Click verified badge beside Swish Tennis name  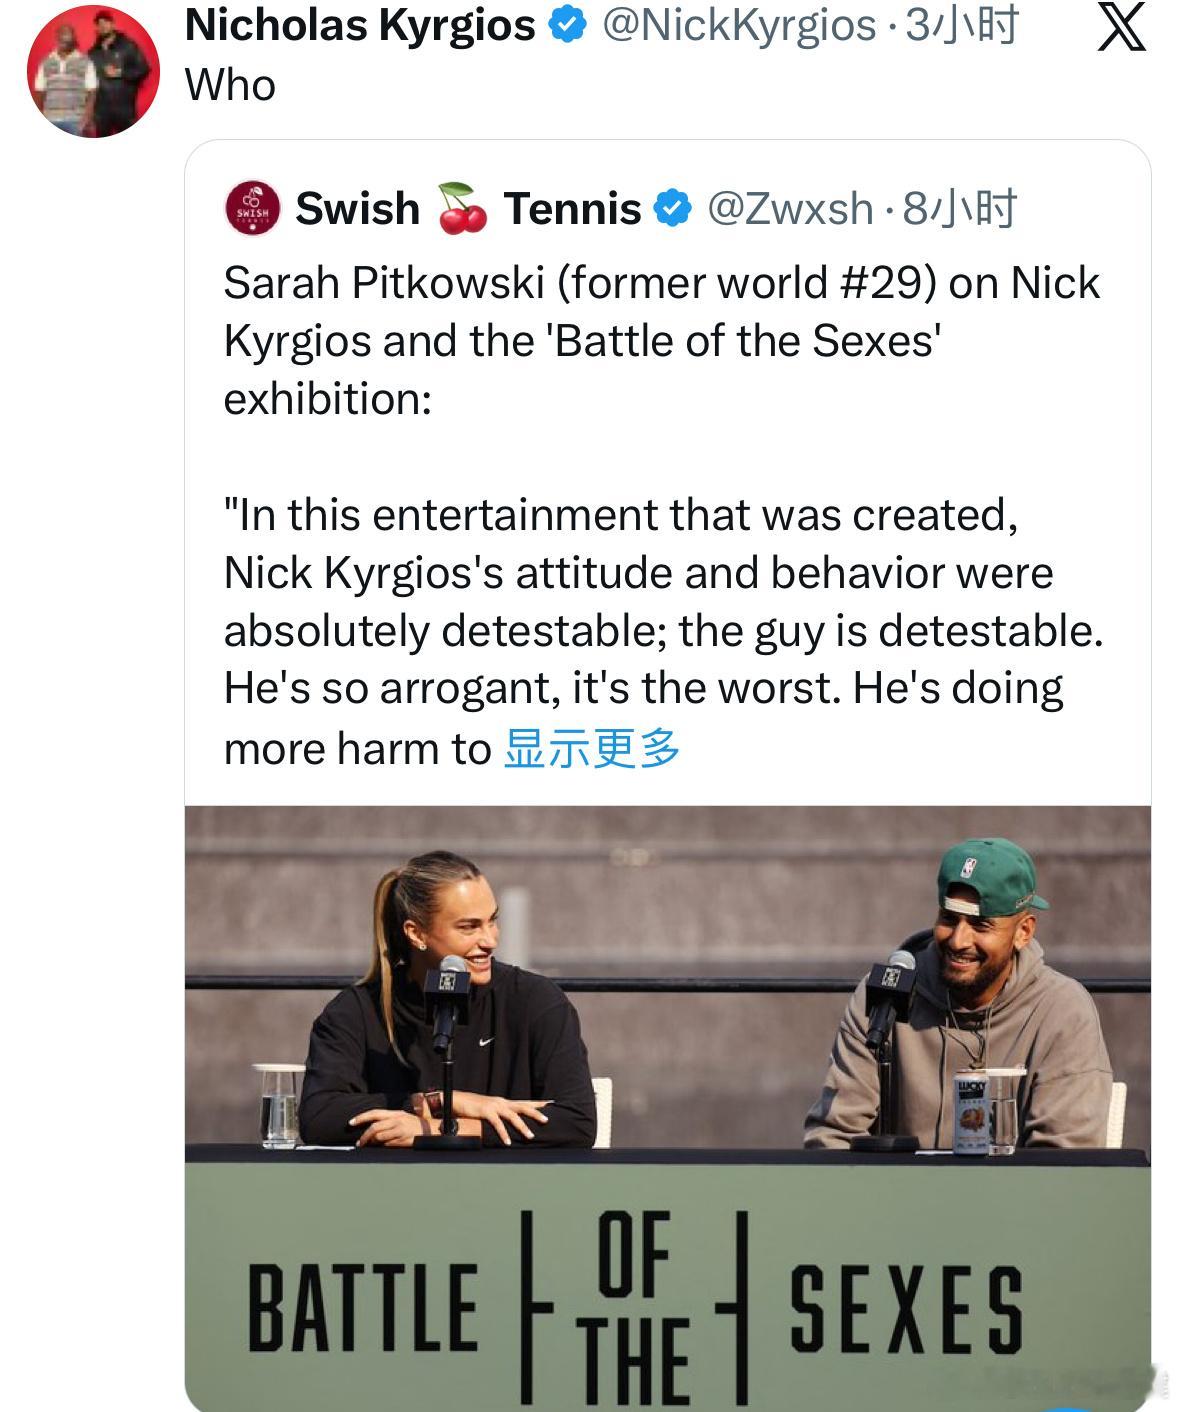click(672, 209)
